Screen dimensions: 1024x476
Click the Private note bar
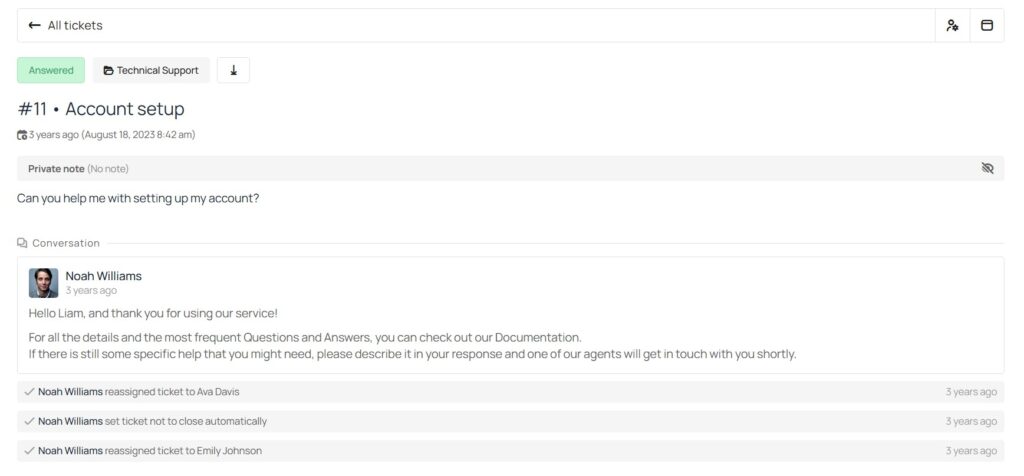tap(500, 168)
